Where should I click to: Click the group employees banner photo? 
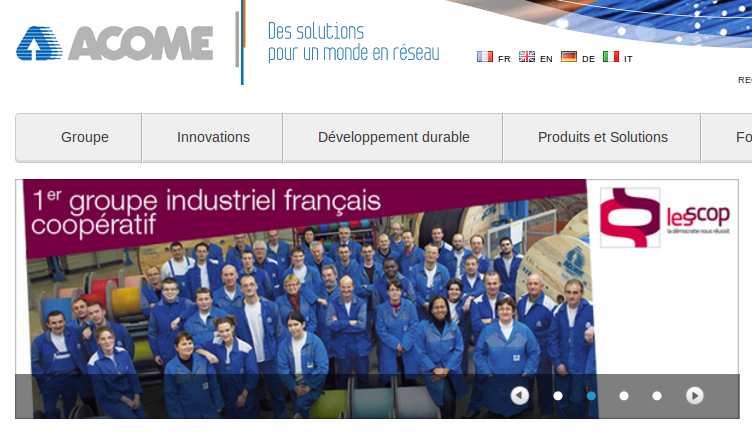(308, 299)
